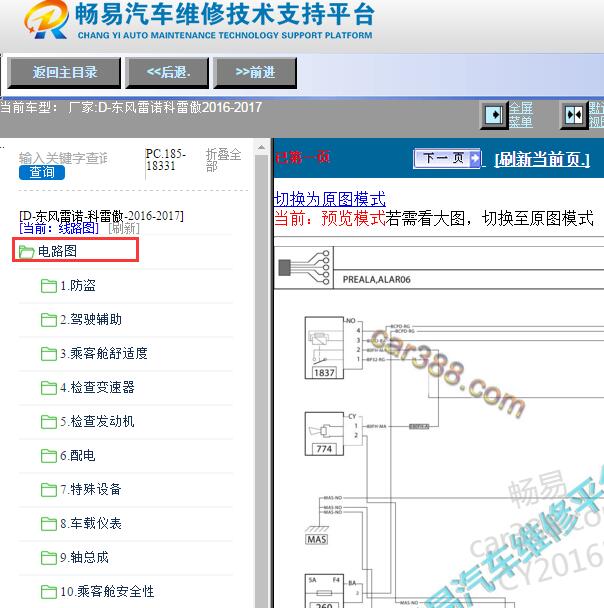Click component 1837 in the diagram
Screen dimensions: 604x608
(x=324, y=348)
